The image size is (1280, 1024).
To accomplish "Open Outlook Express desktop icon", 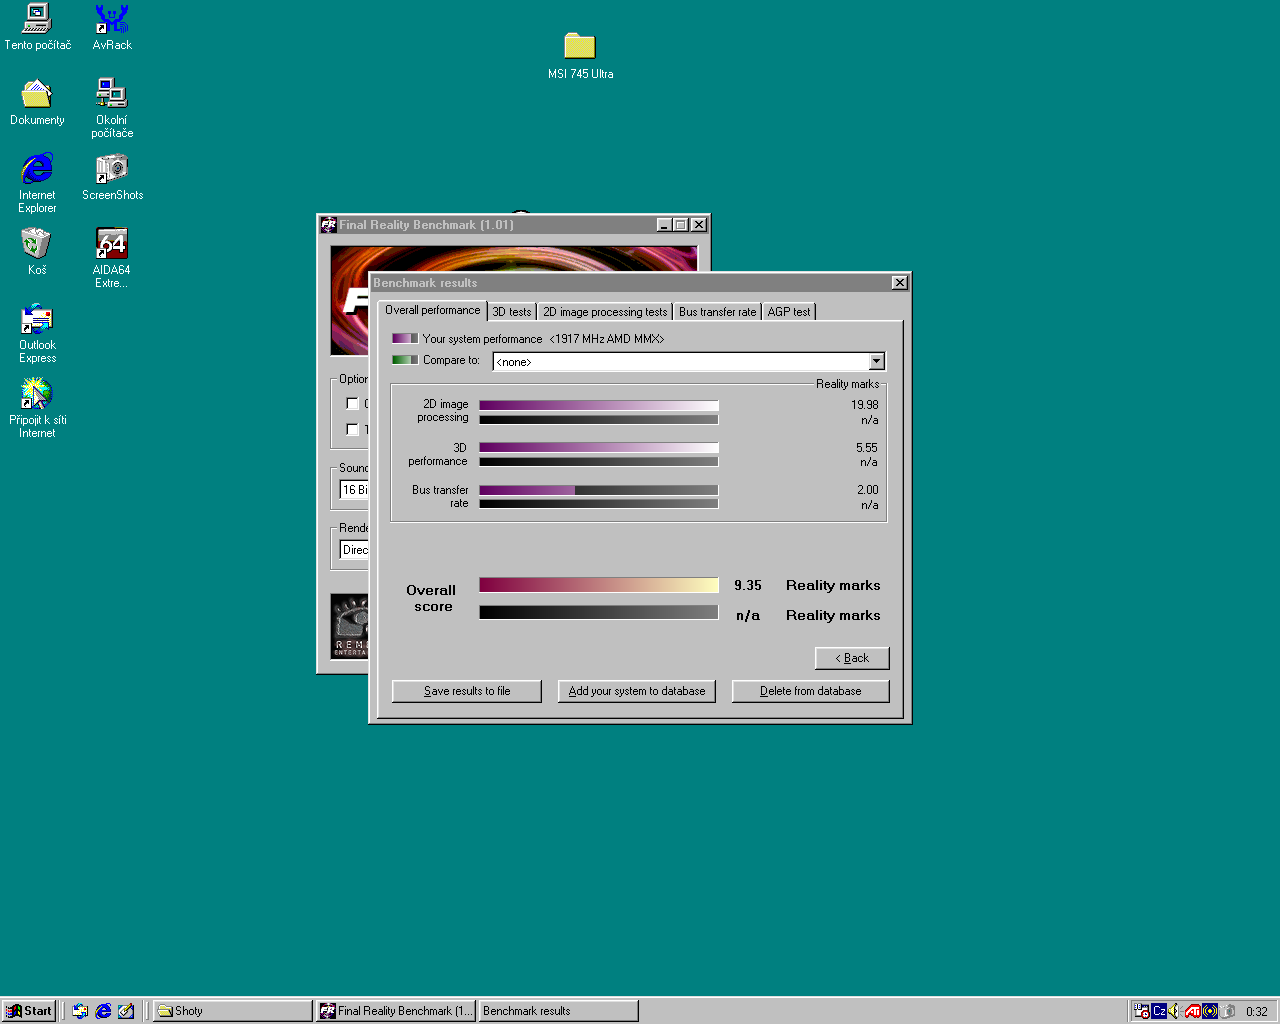I will pyautogui.click(x=37, y=320).
